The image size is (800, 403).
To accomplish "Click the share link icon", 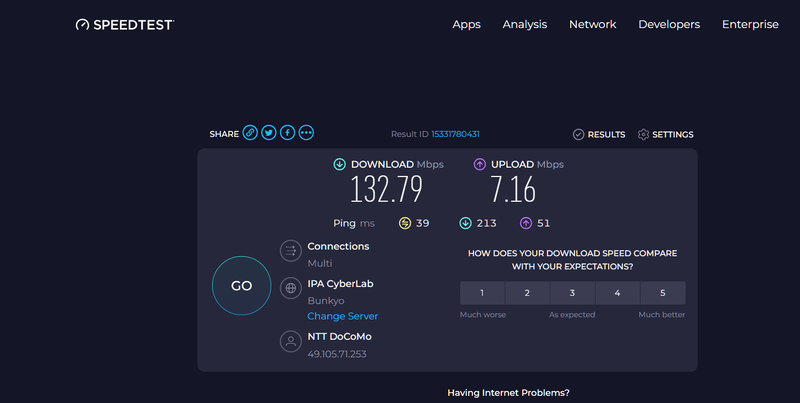I will 250,133.
